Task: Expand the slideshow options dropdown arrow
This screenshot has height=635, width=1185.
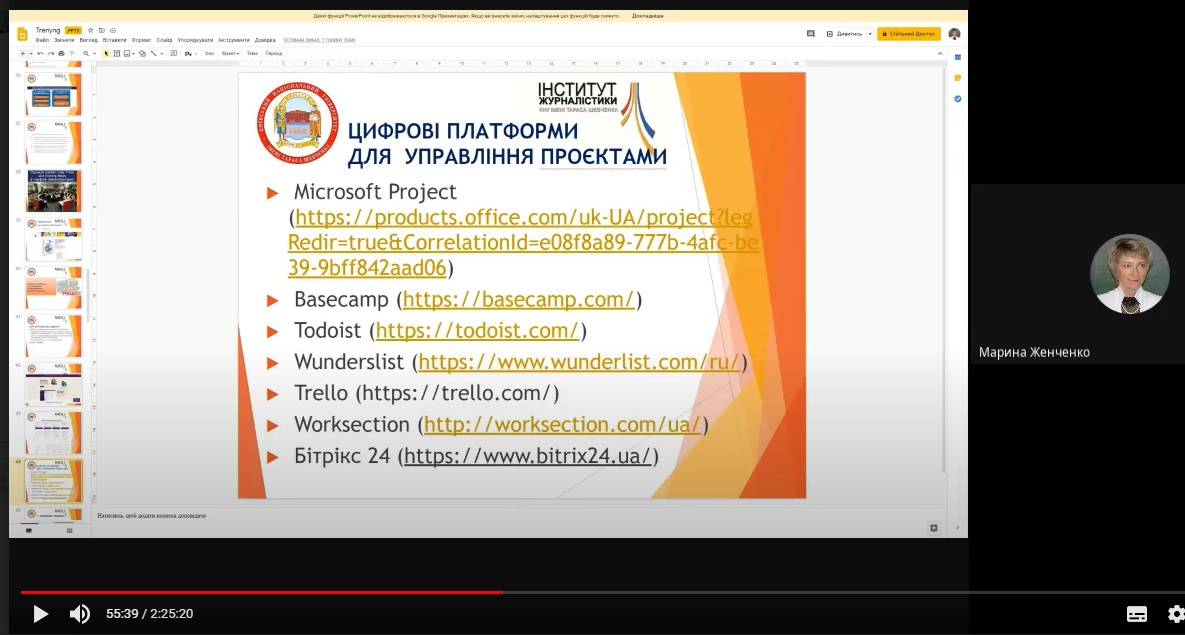Action: click(869, 34)
